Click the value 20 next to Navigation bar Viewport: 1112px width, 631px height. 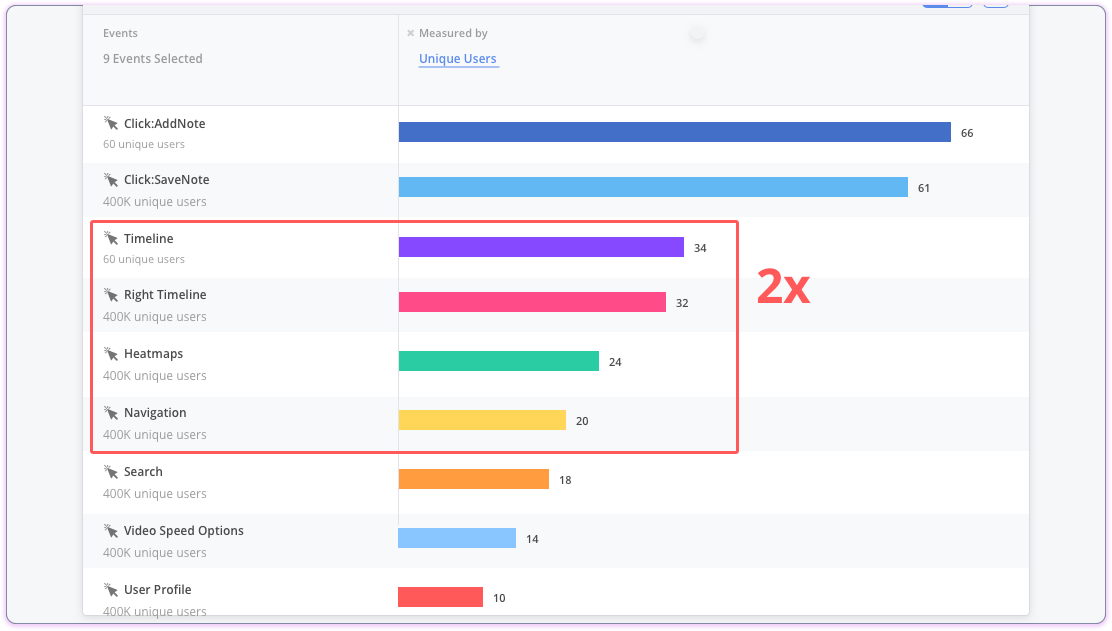pos(582,421)
